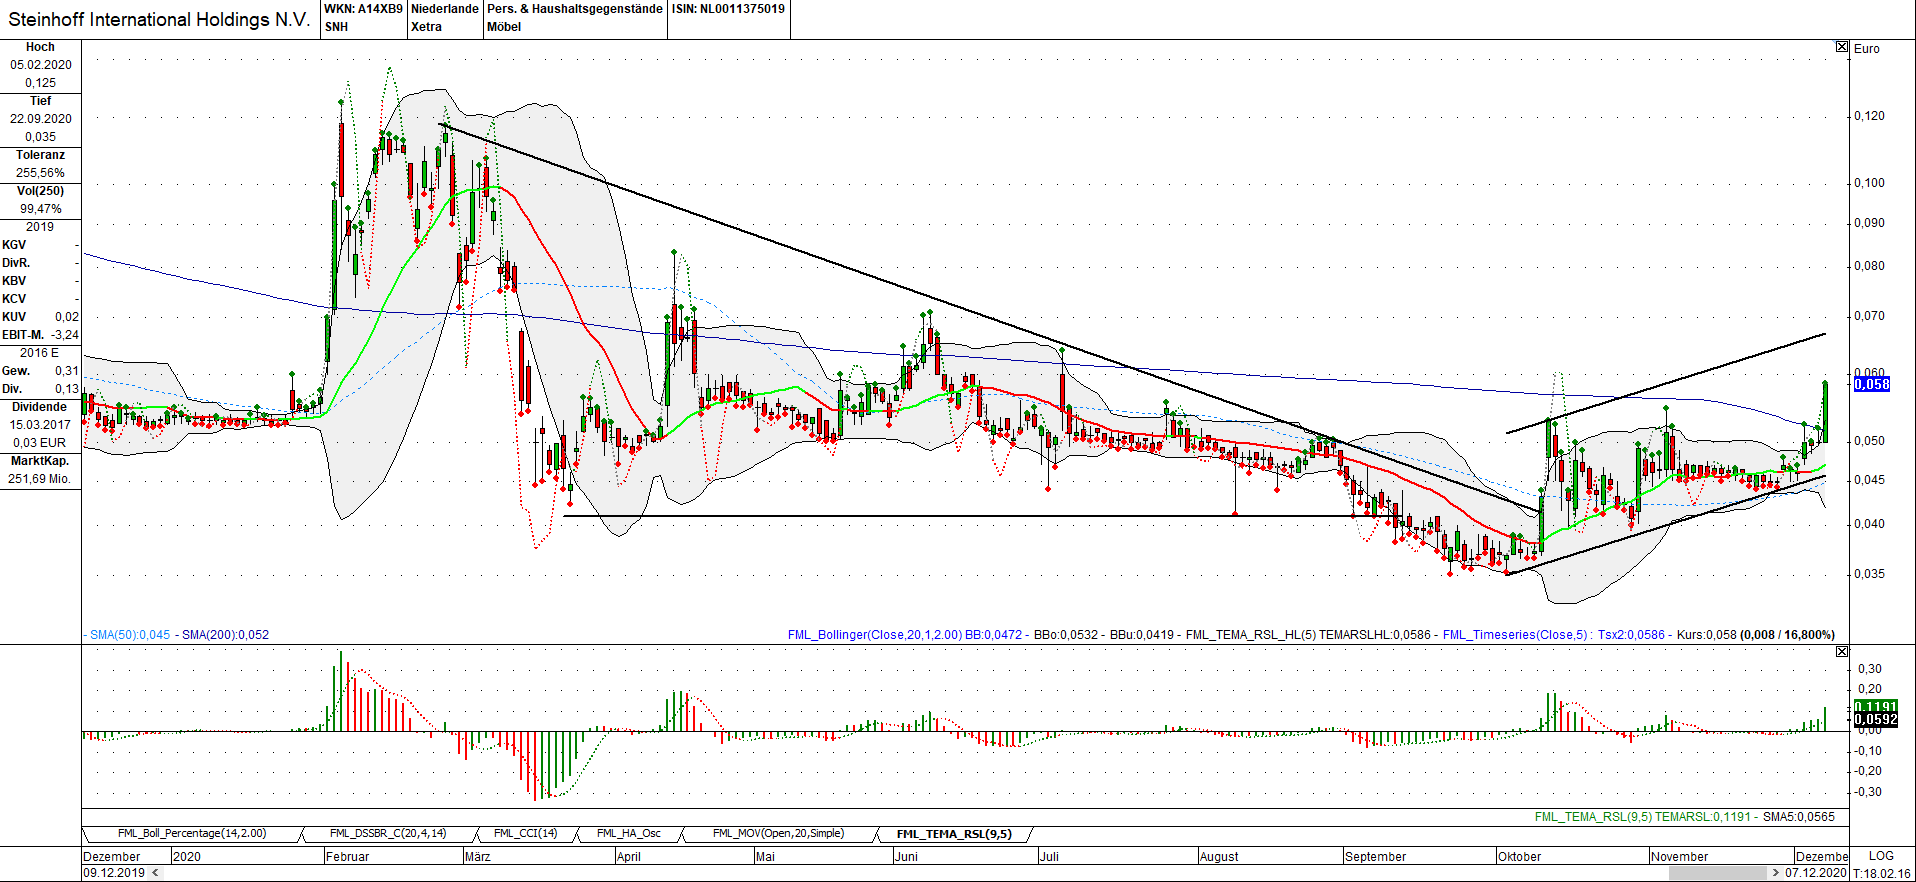Viewport: 1916px width, 882px height.
Task: Click the blue 0,058 current price marker
Action: tap(1872, 384)
